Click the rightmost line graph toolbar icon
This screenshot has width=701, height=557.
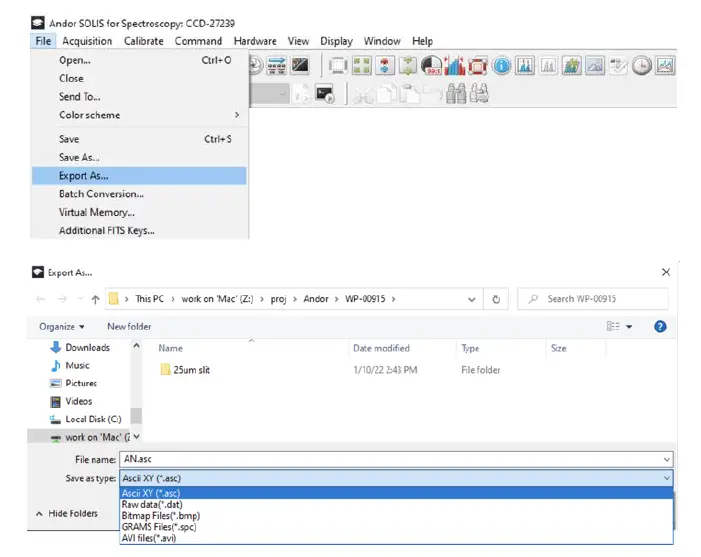click(665, 66)
